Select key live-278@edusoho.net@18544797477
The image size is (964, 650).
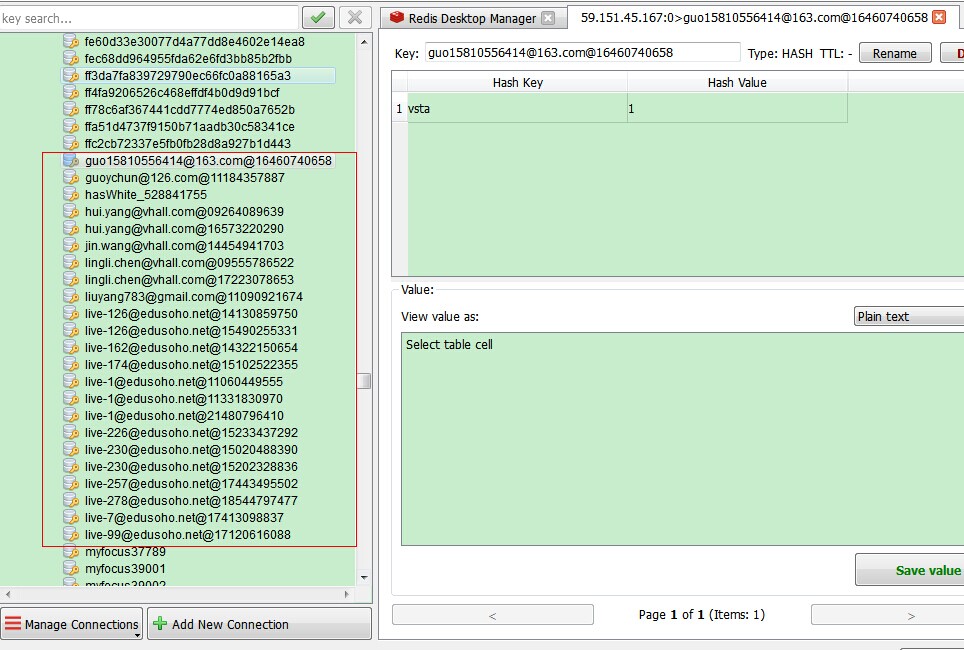tap(191, 501)
